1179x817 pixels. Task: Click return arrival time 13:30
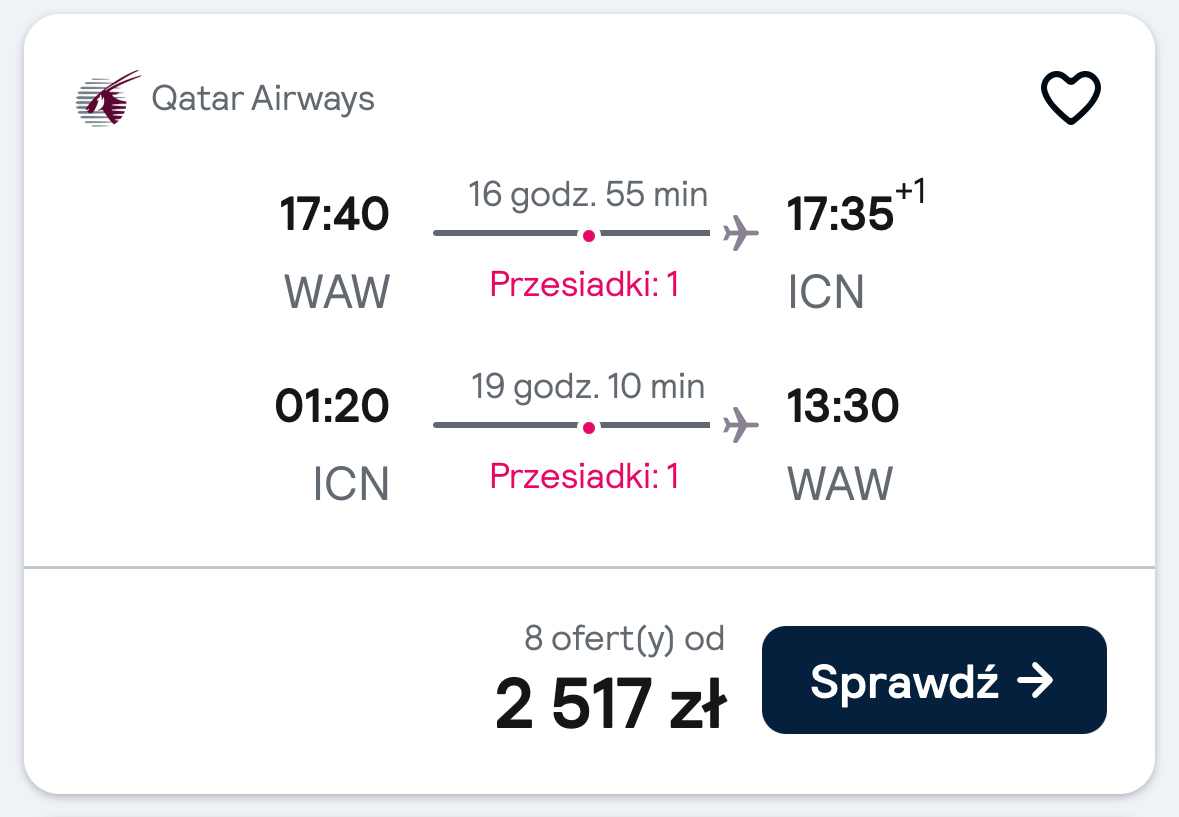(843, 406)
